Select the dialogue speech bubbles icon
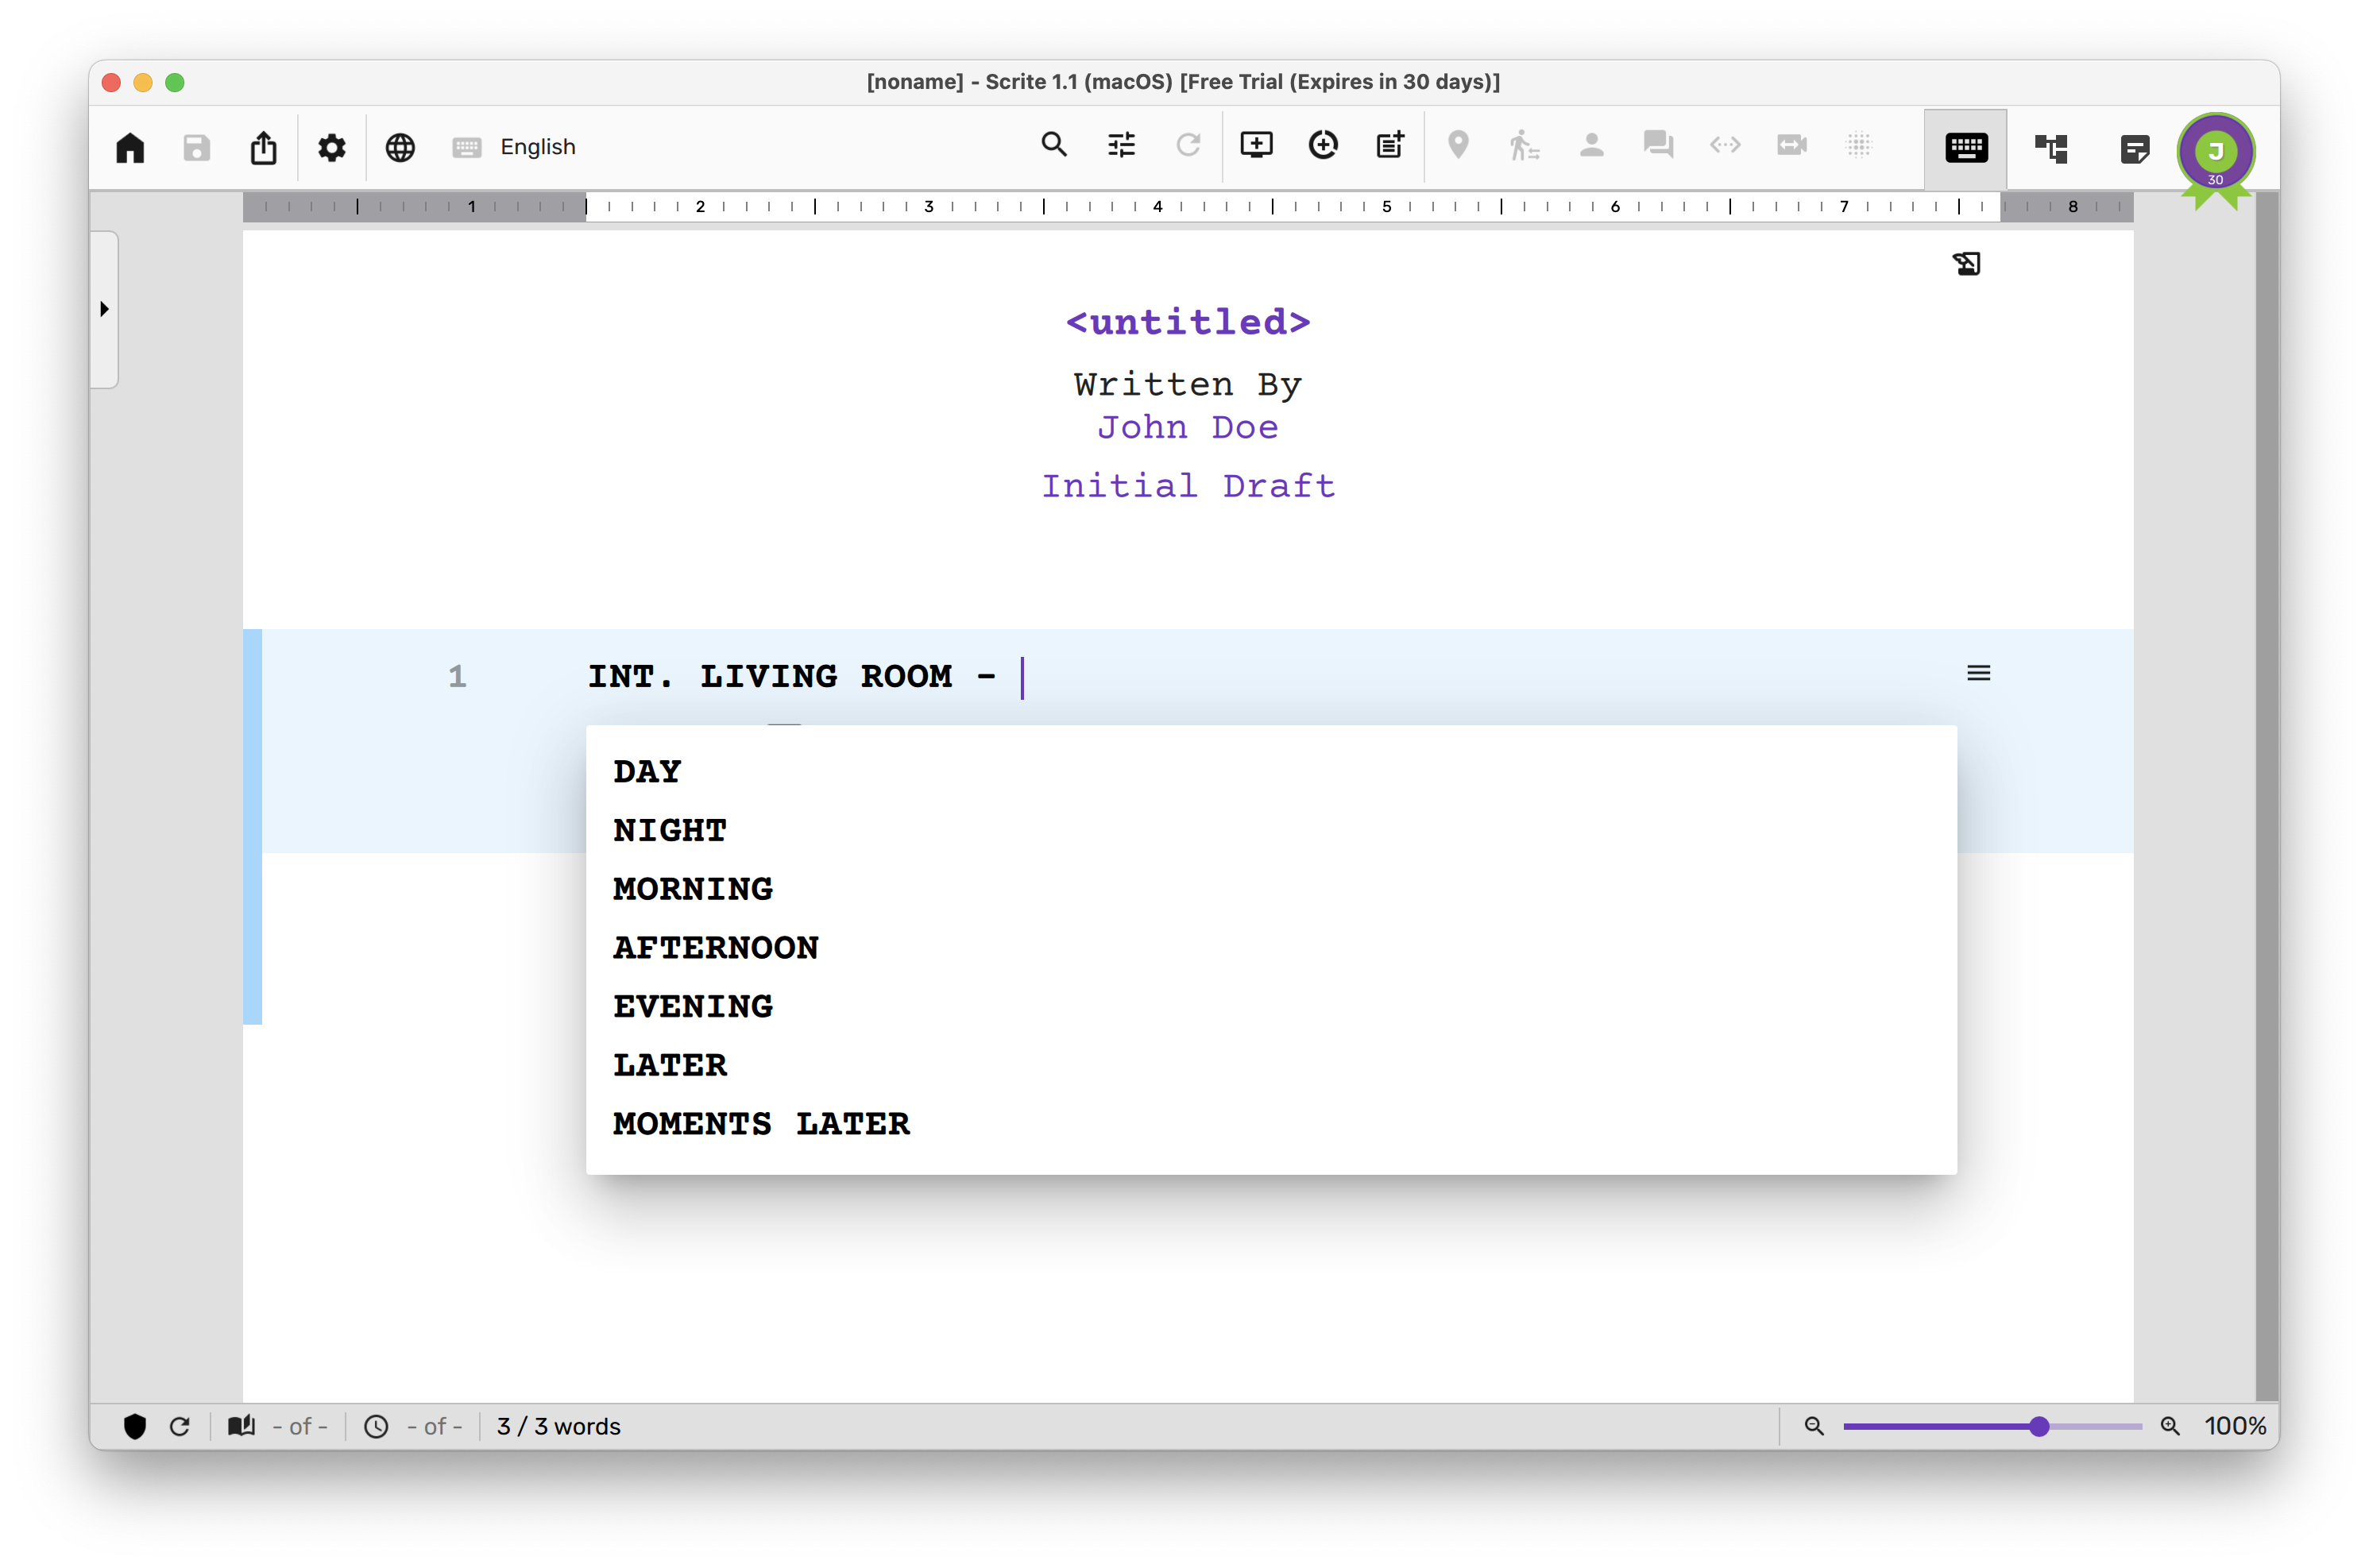2369x1568 pixels. [1658, 145]
